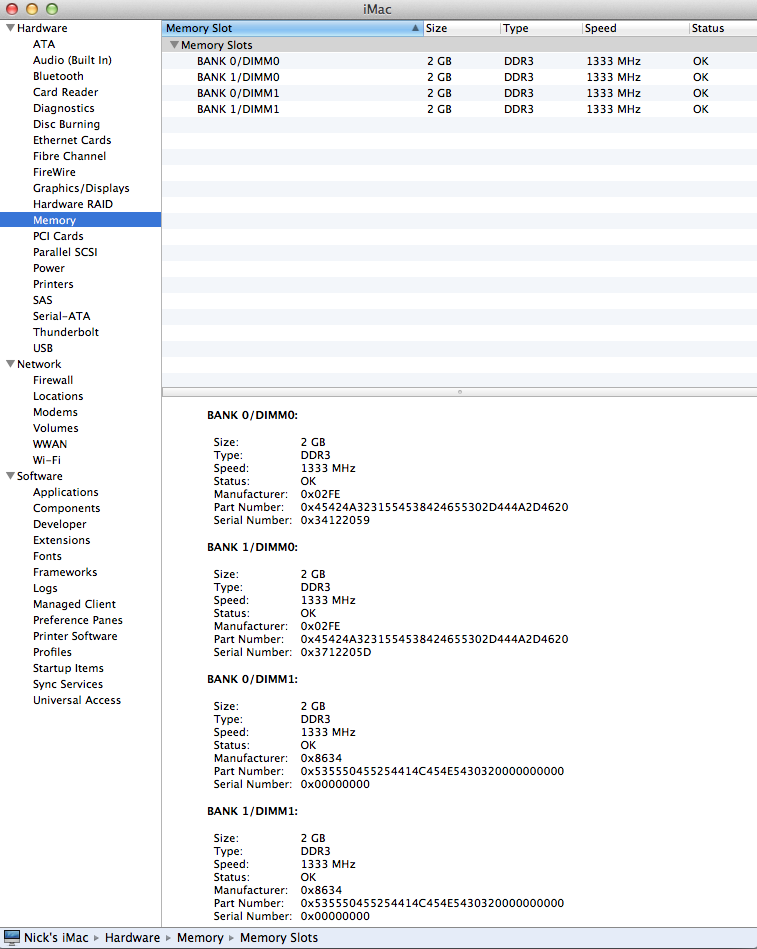Click serial number 0x3712205D value
757x949 pixels.
pos(336,652)
